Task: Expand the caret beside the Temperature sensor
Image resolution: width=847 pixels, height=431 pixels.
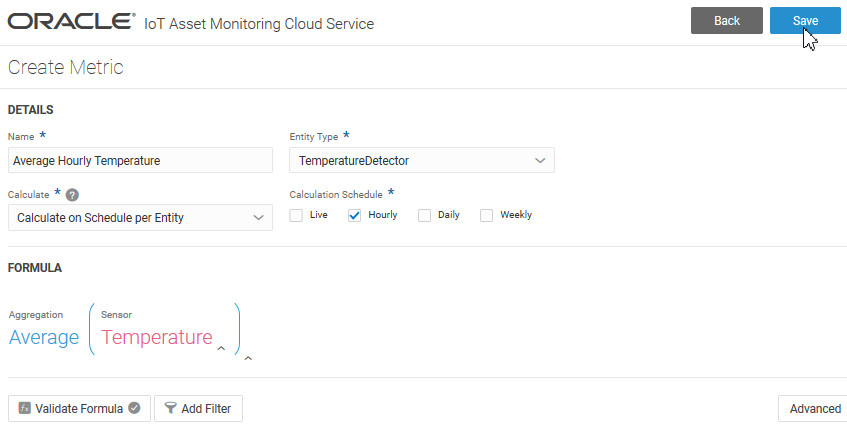Action: point(221,348)
